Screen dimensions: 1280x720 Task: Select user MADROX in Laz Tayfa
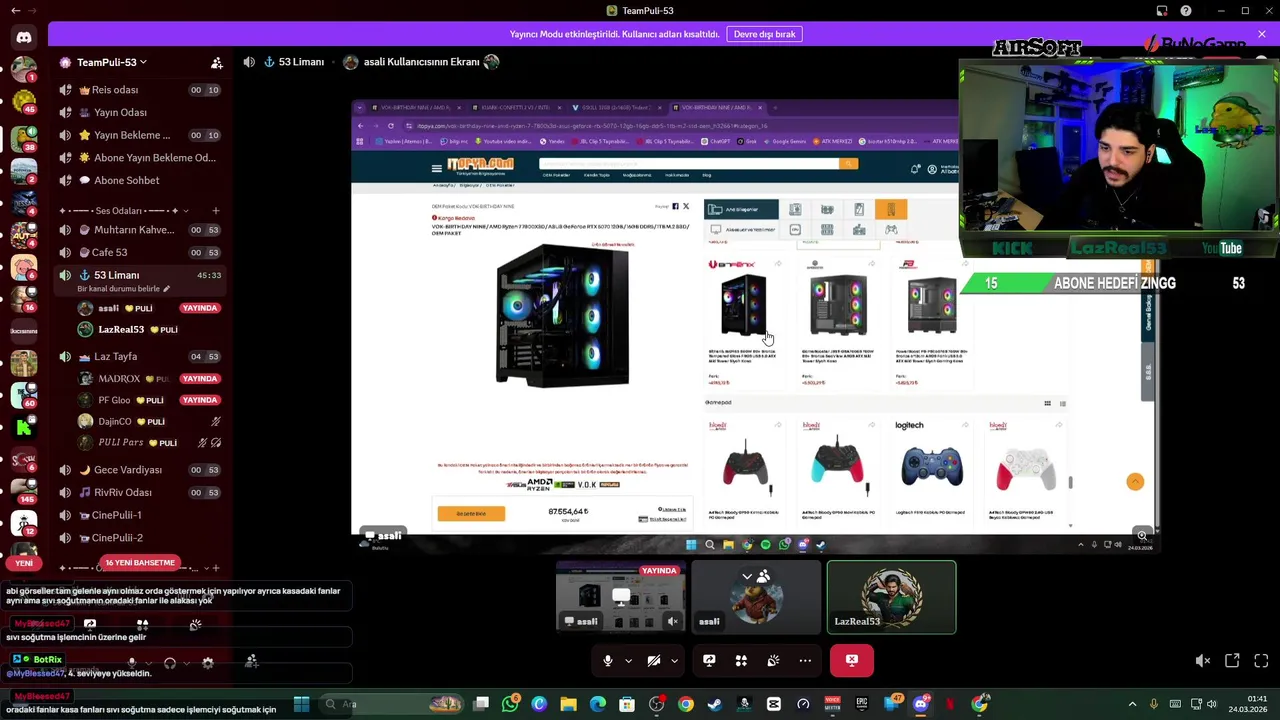140,379
